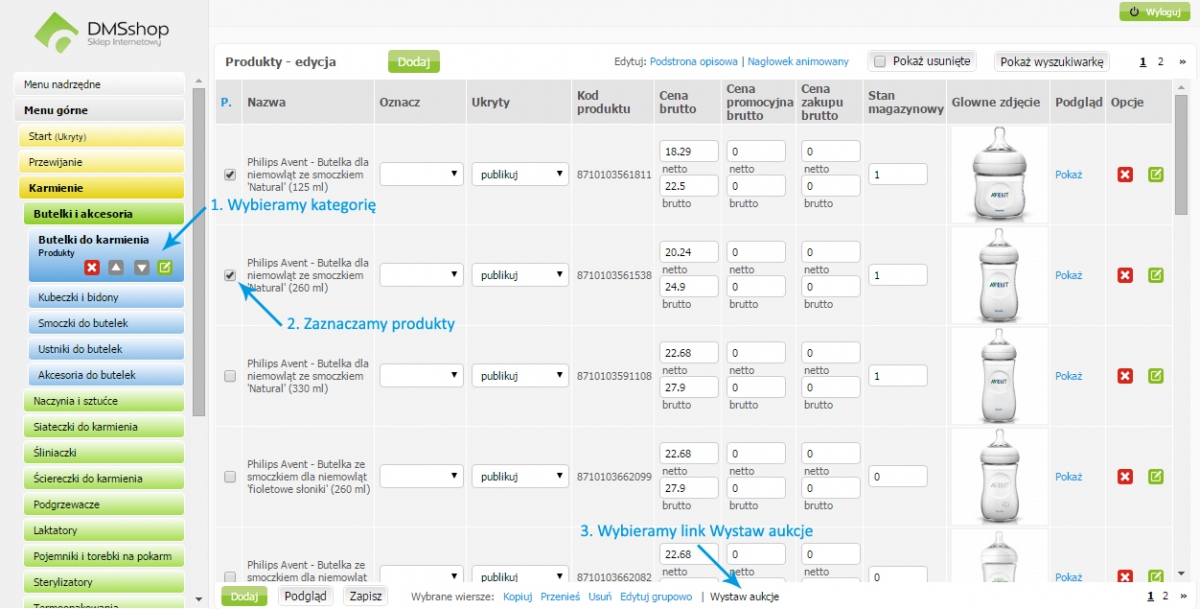Viewport: 1200px width, 609px height.
Task: Open Laktatory category
Action: click(104, 530)
